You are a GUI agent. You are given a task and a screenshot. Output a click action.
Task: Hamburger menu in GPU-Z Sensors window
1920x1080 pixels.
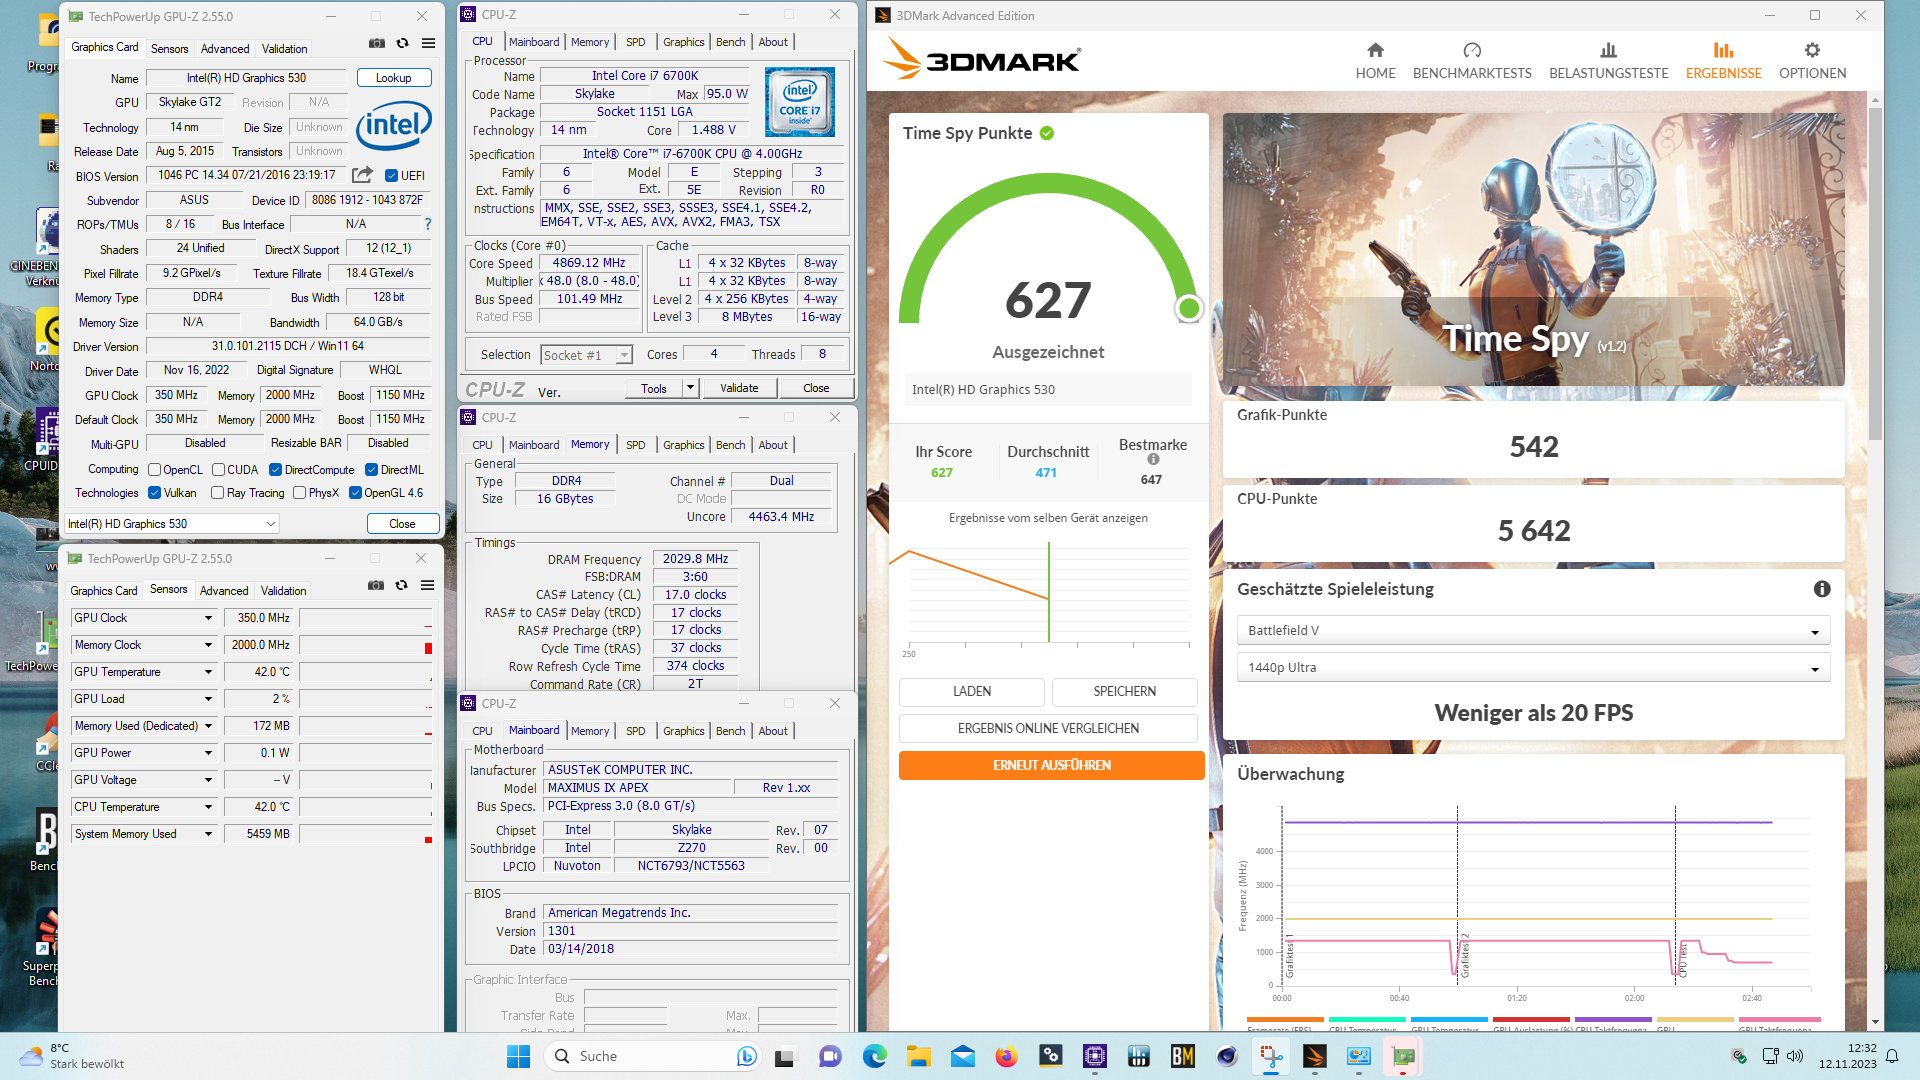427,585
